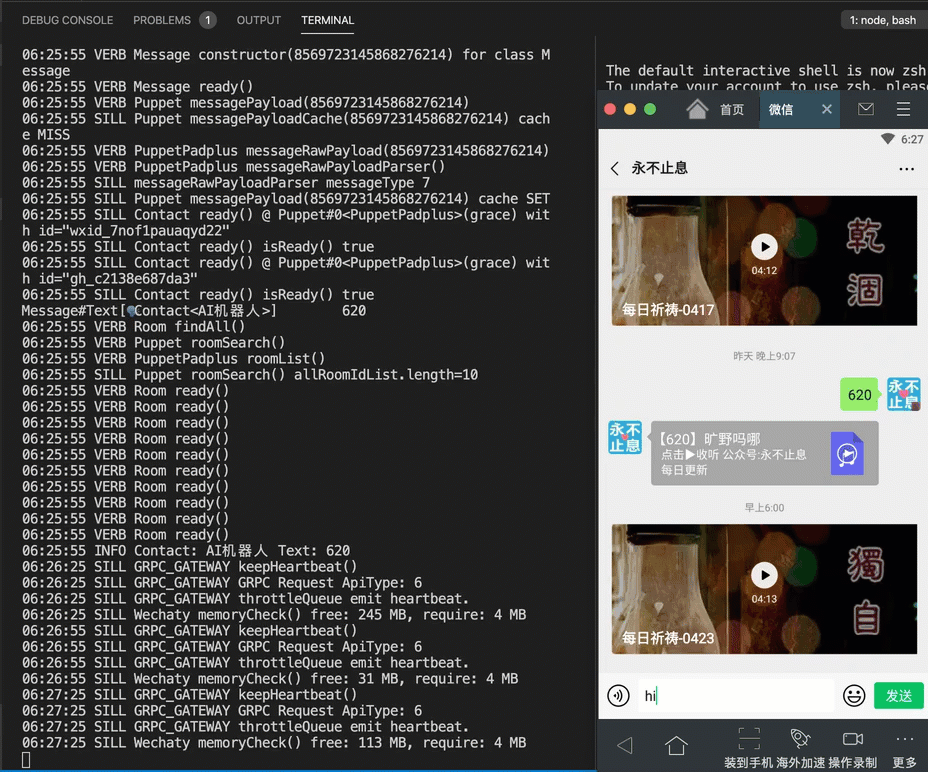928x772 pixels.
Task: Open the 更多 options
Action: (x=904, y=748)
